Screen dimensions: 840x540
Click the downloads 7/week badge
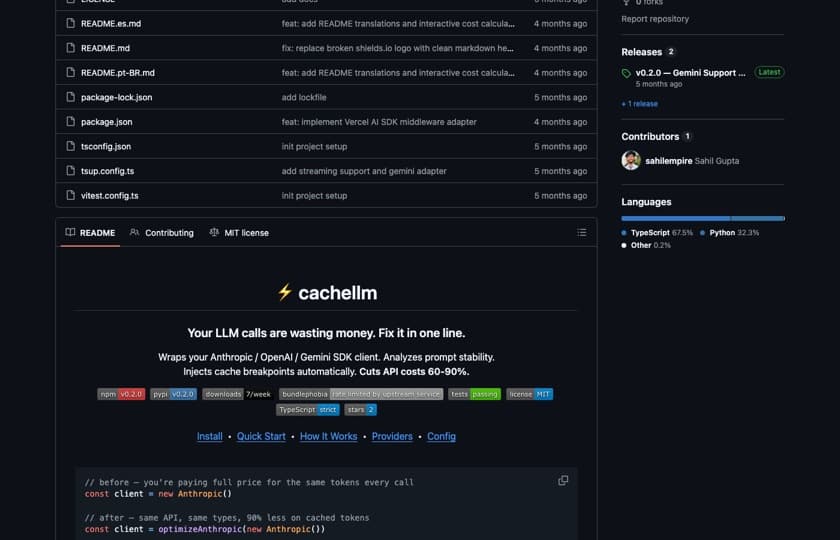pos(238,394)
